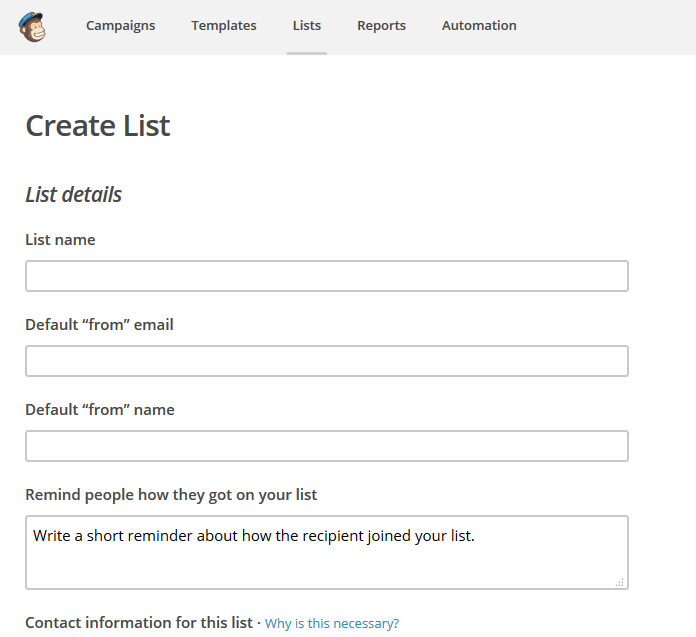Click the "List name" field label
Image resolution: width=696 pixels, height=637 pixels.
(60, 240)
